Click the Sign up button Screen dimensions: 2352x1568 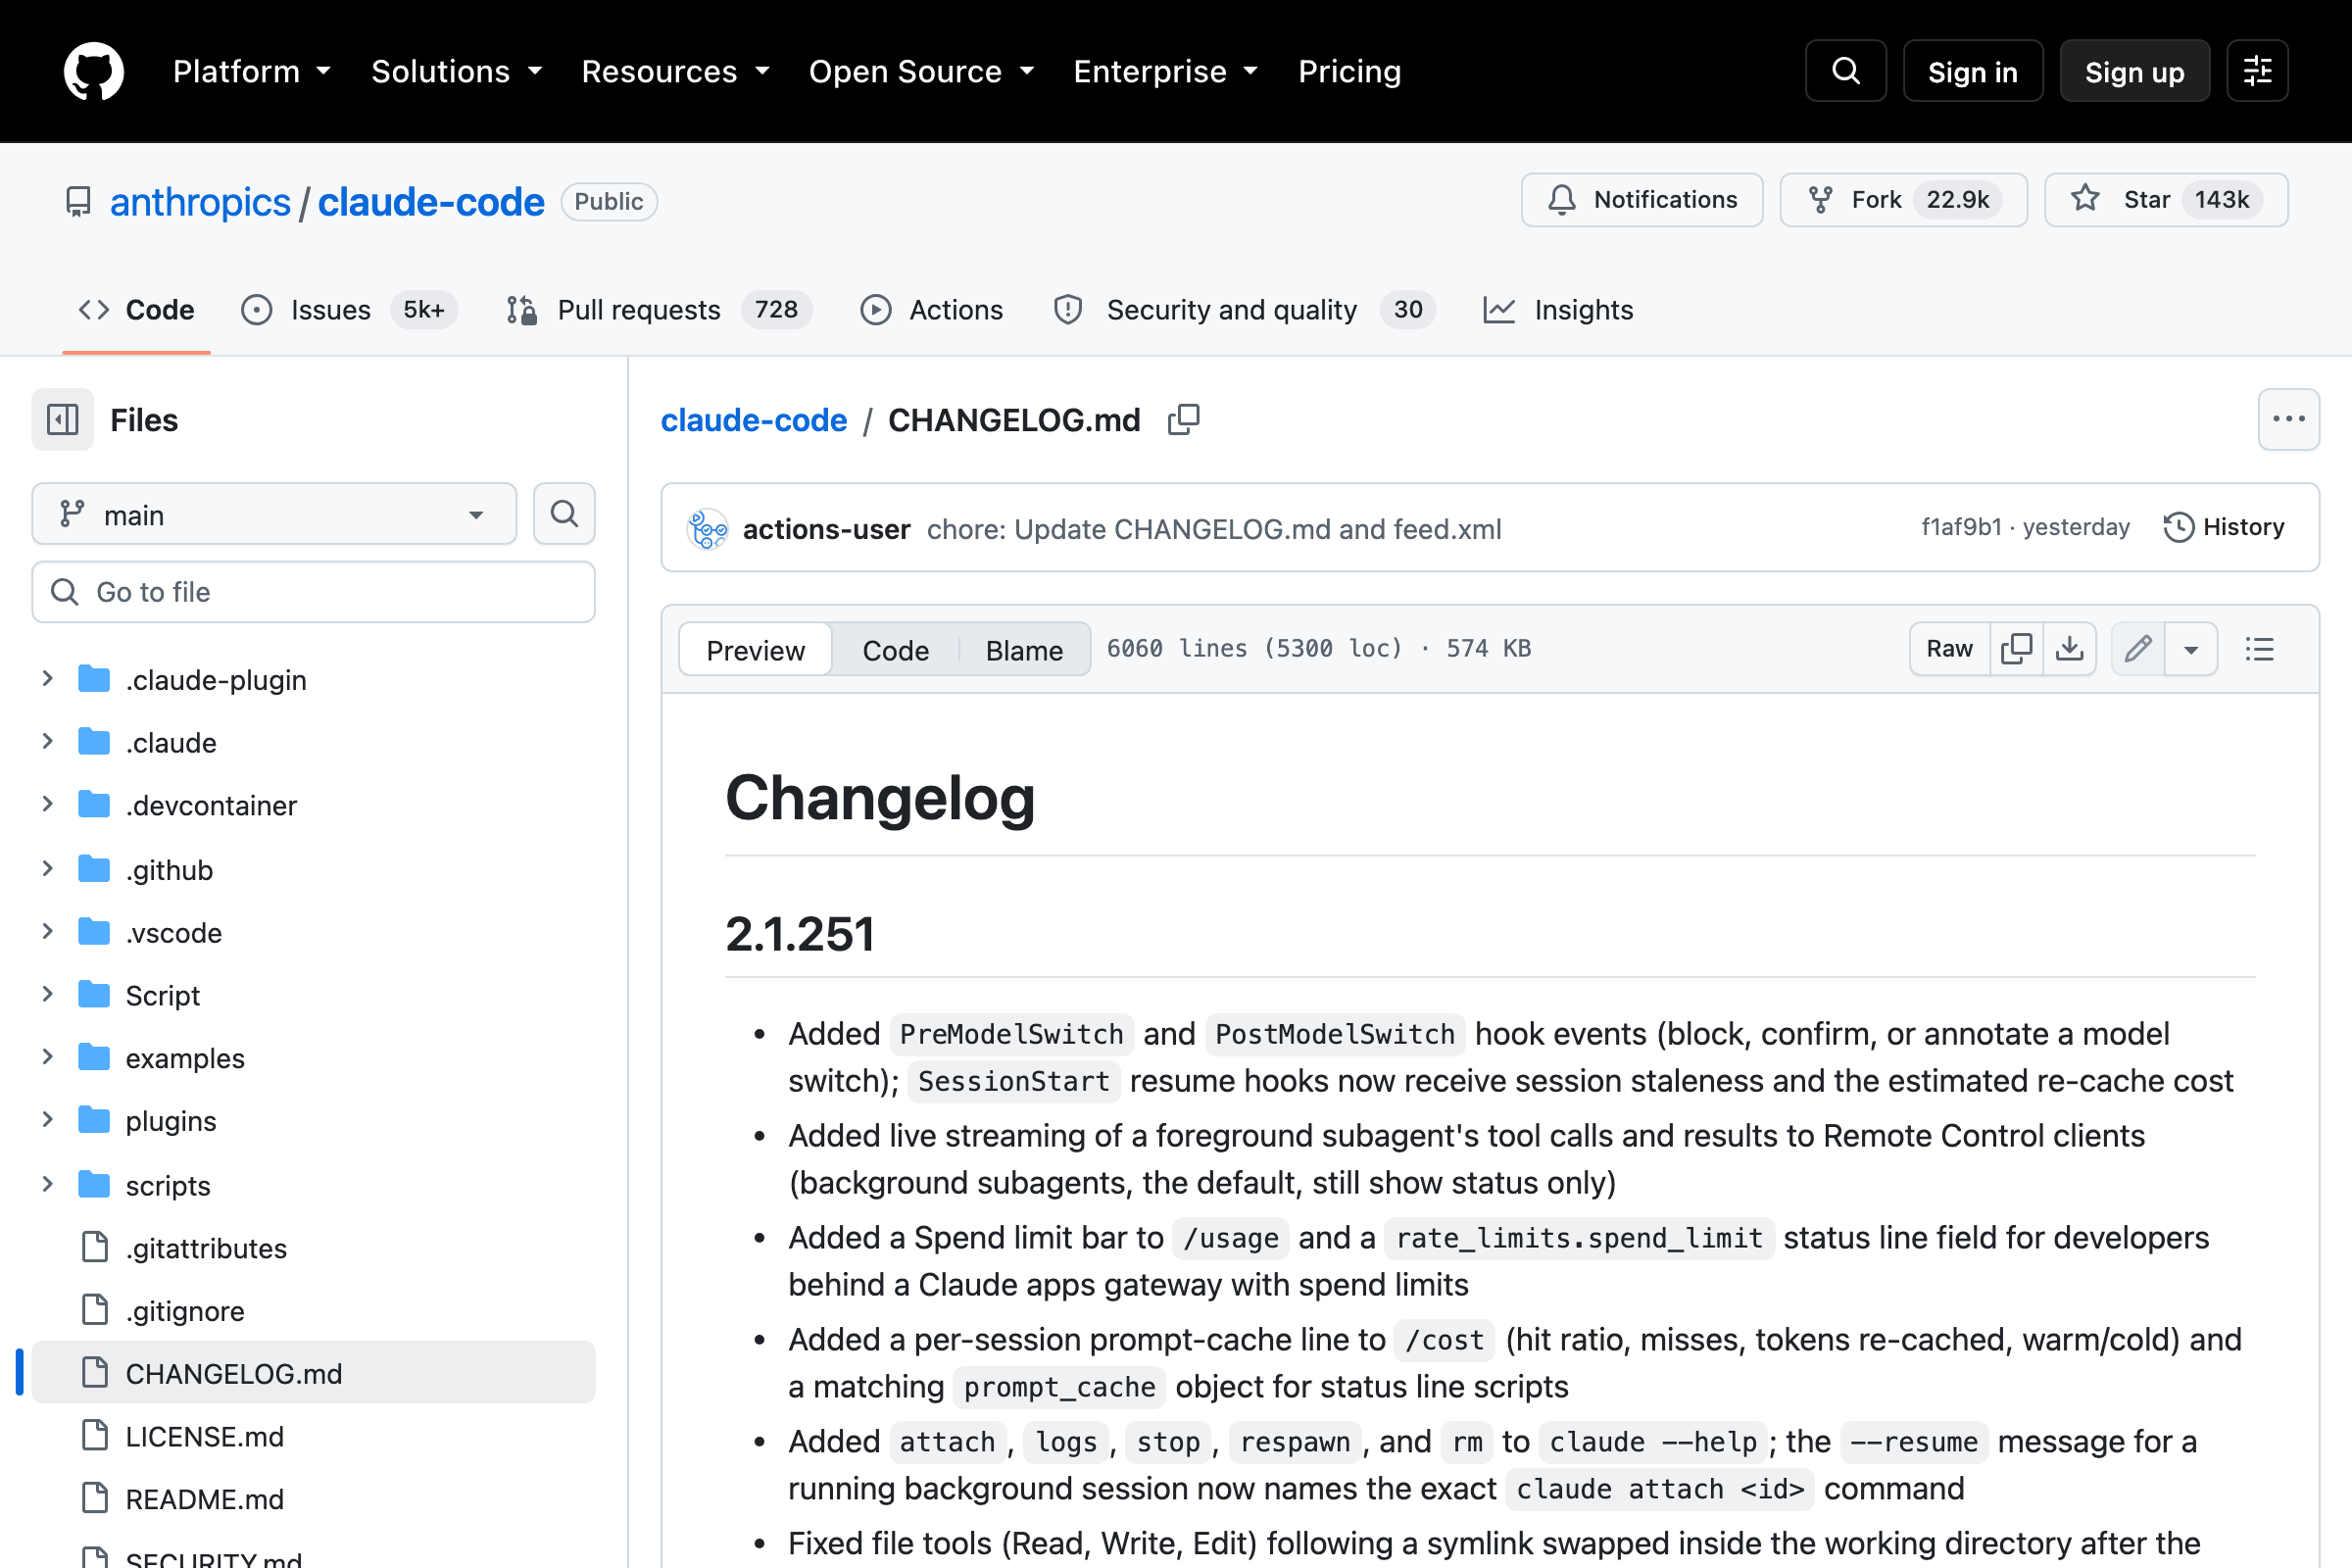[x=2135, y=71]
